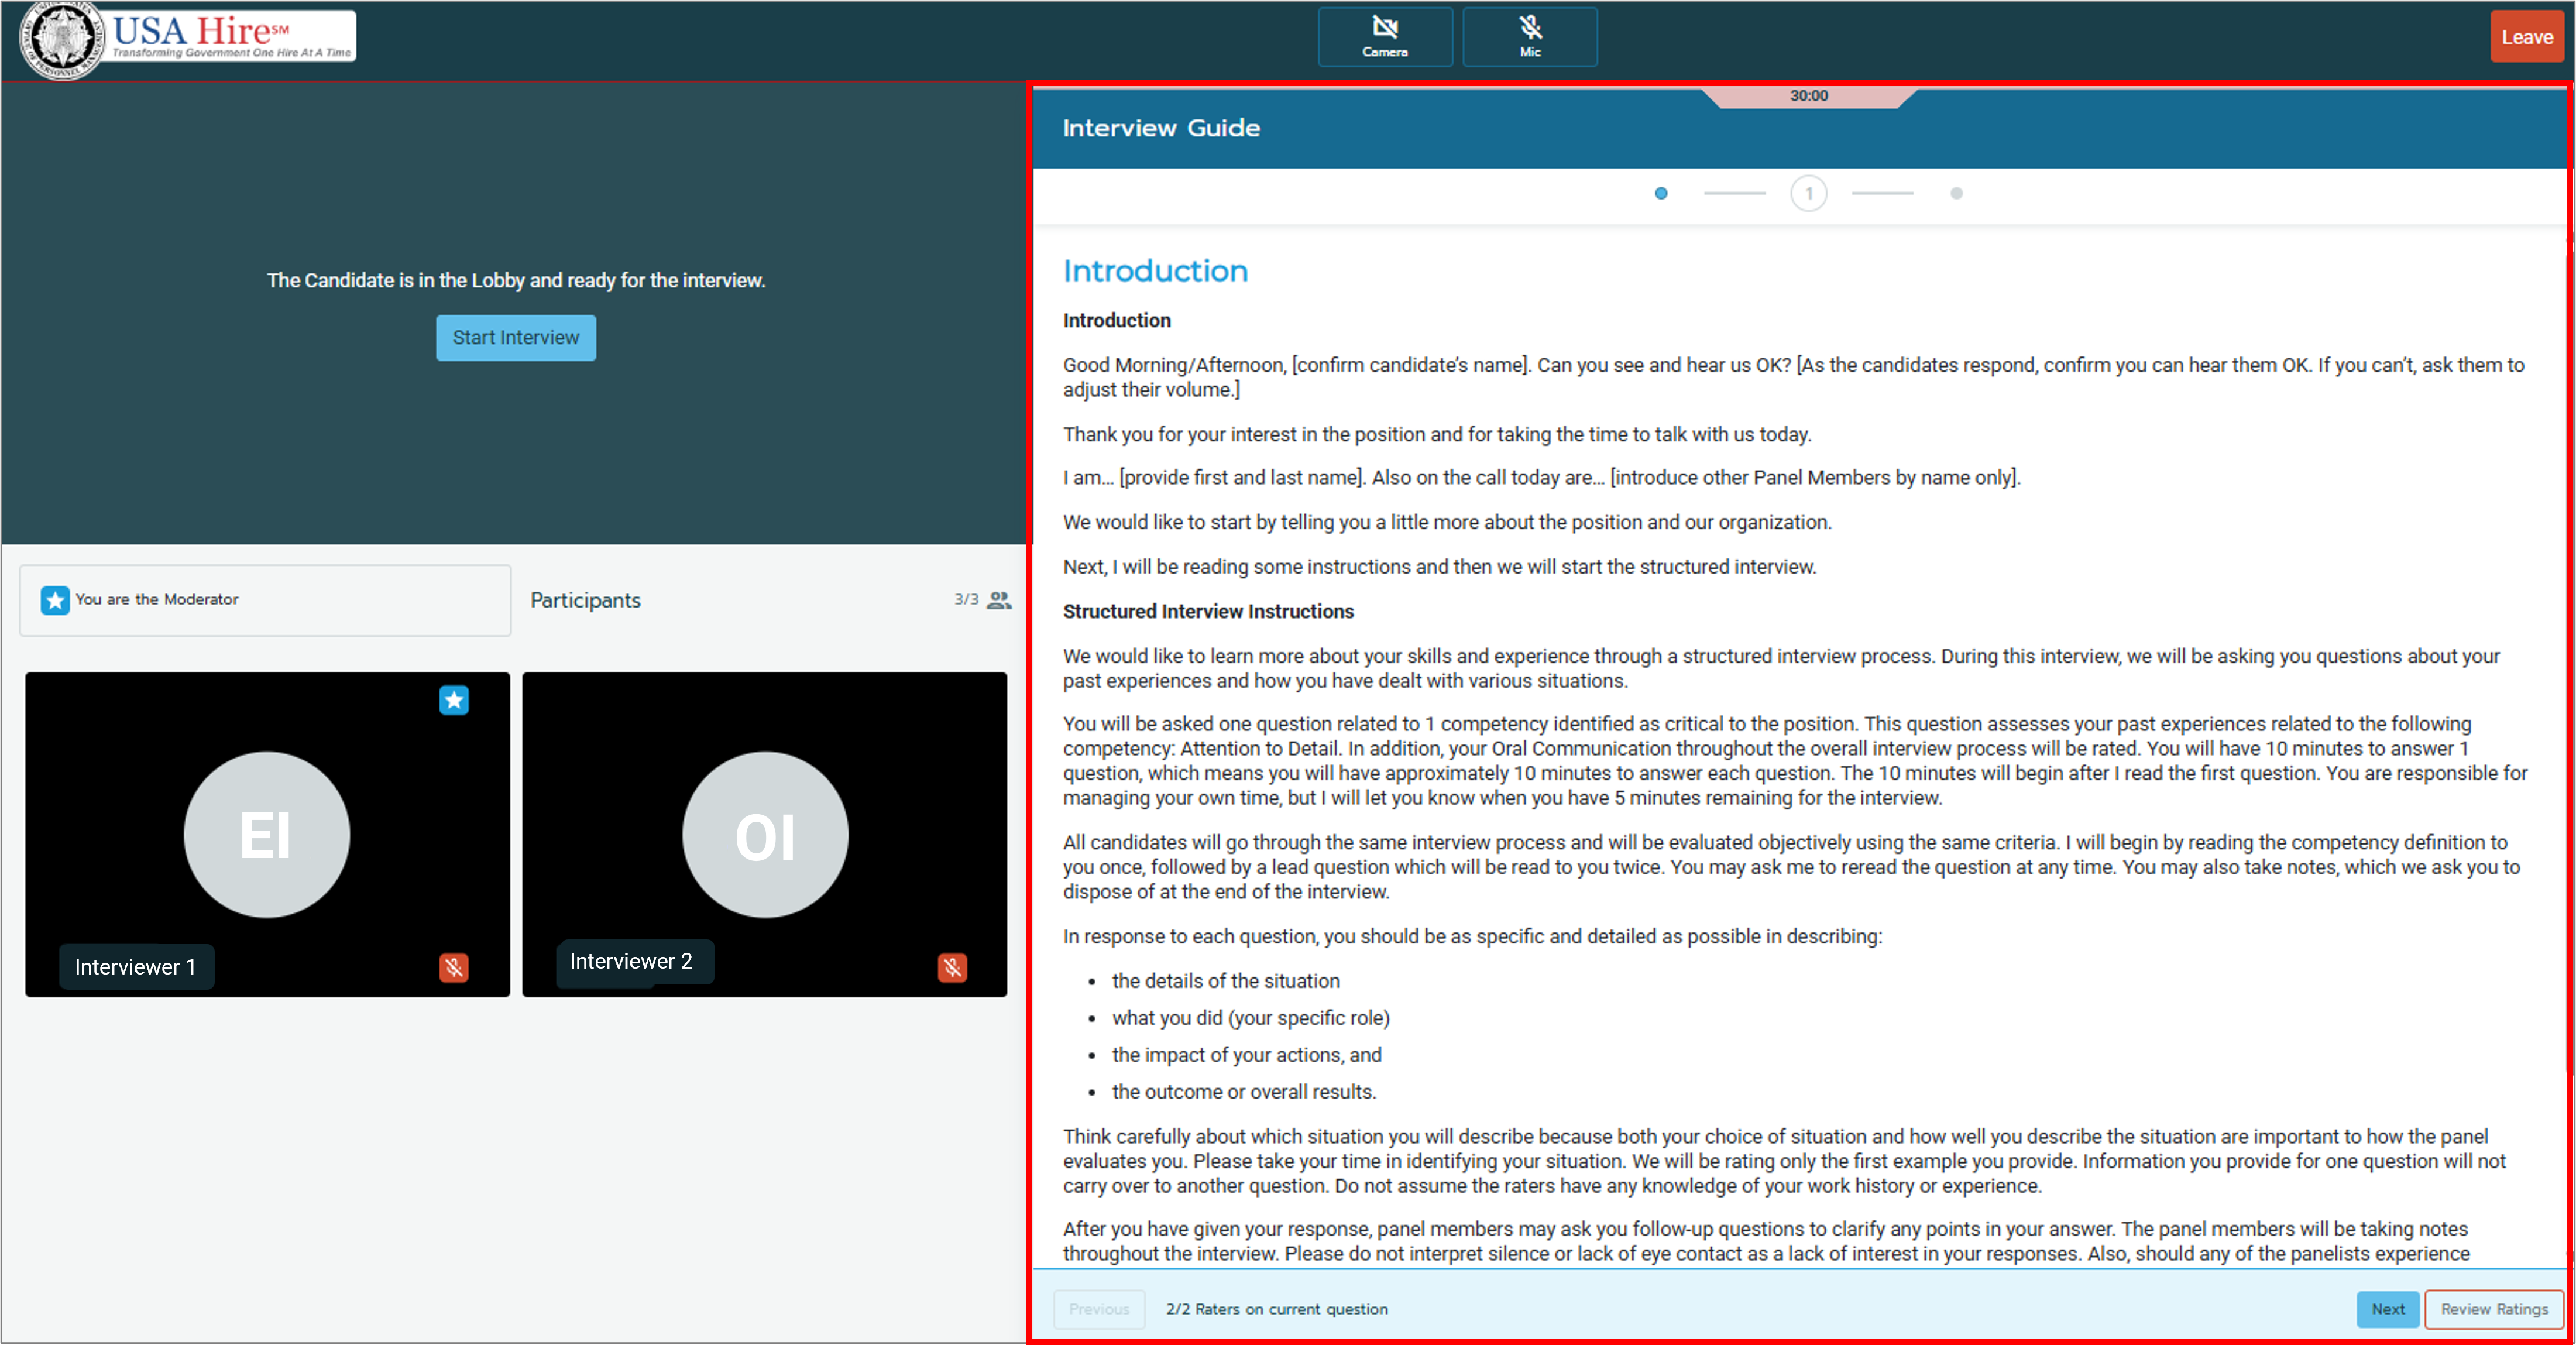
Task: Click the participants people icon next to 3/3
Action: pos(999,600)
